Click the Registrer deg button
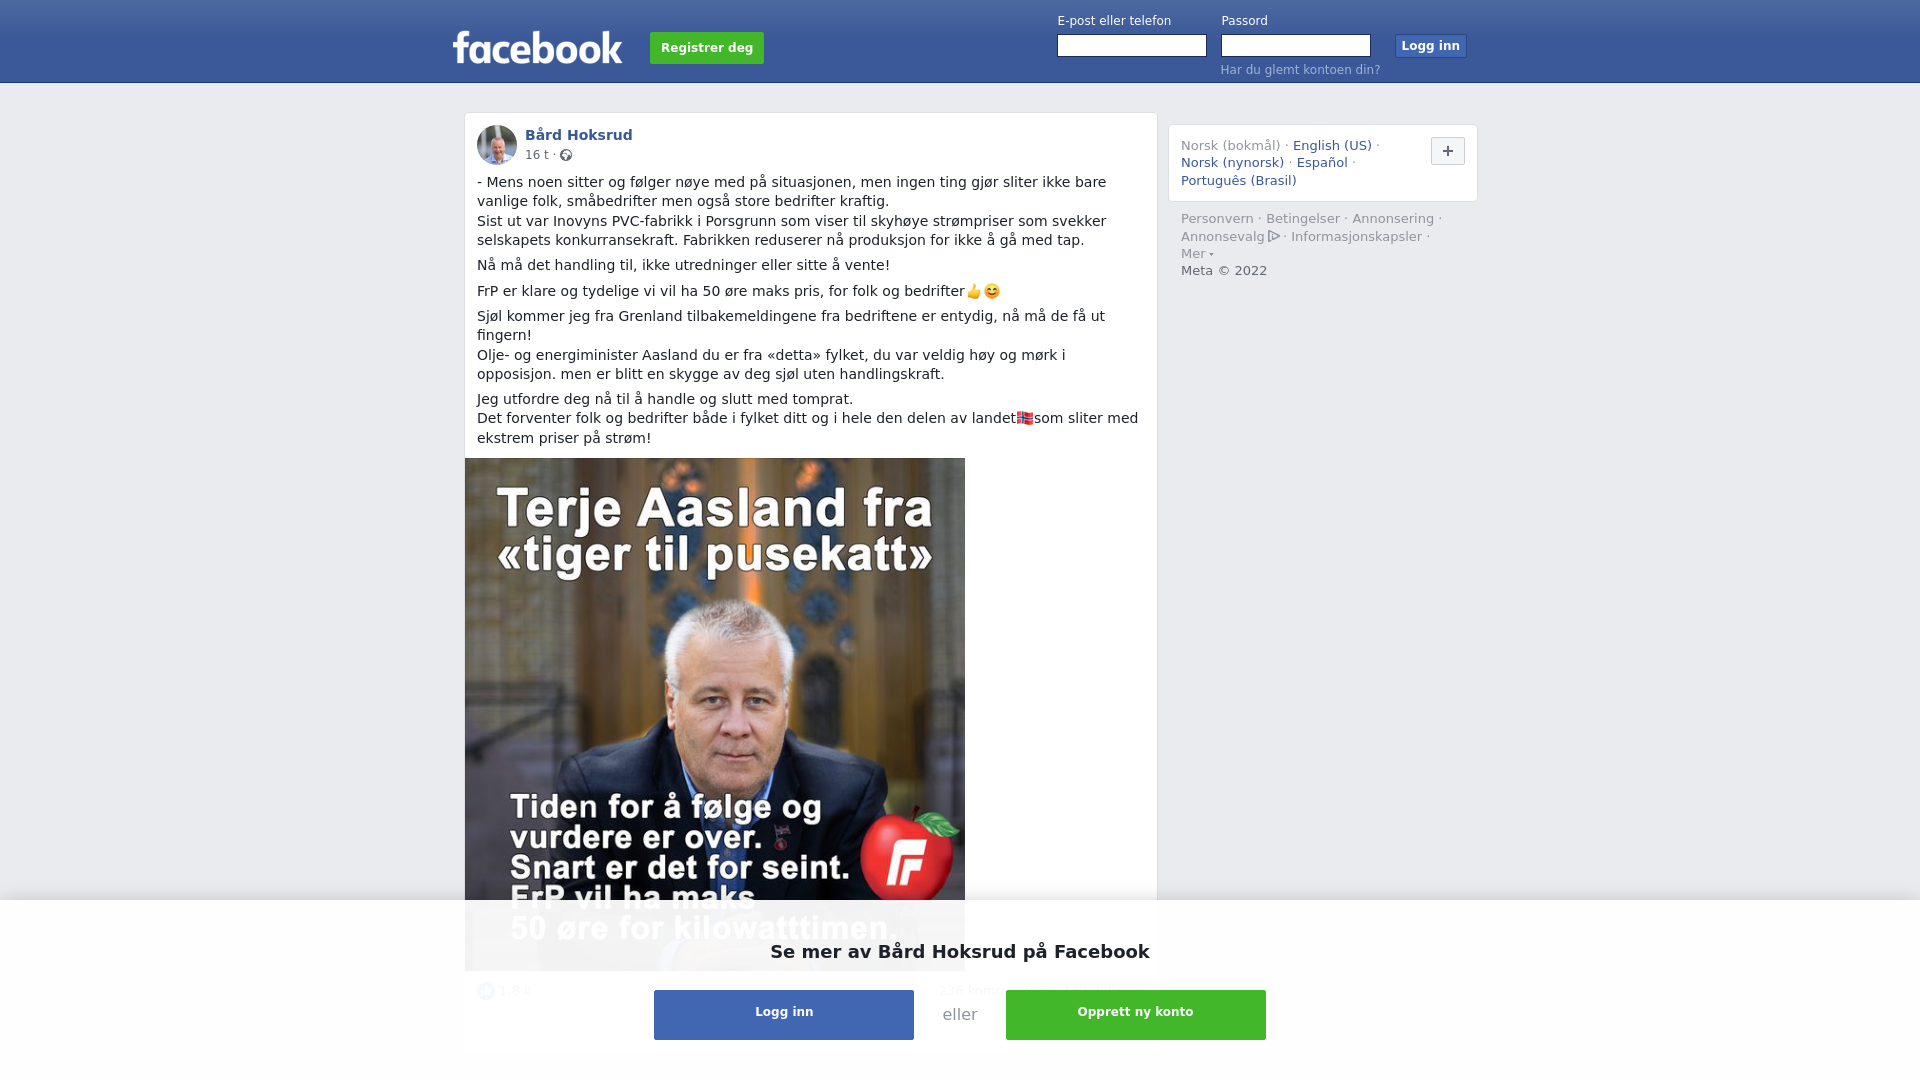 [x=707, y=48]
